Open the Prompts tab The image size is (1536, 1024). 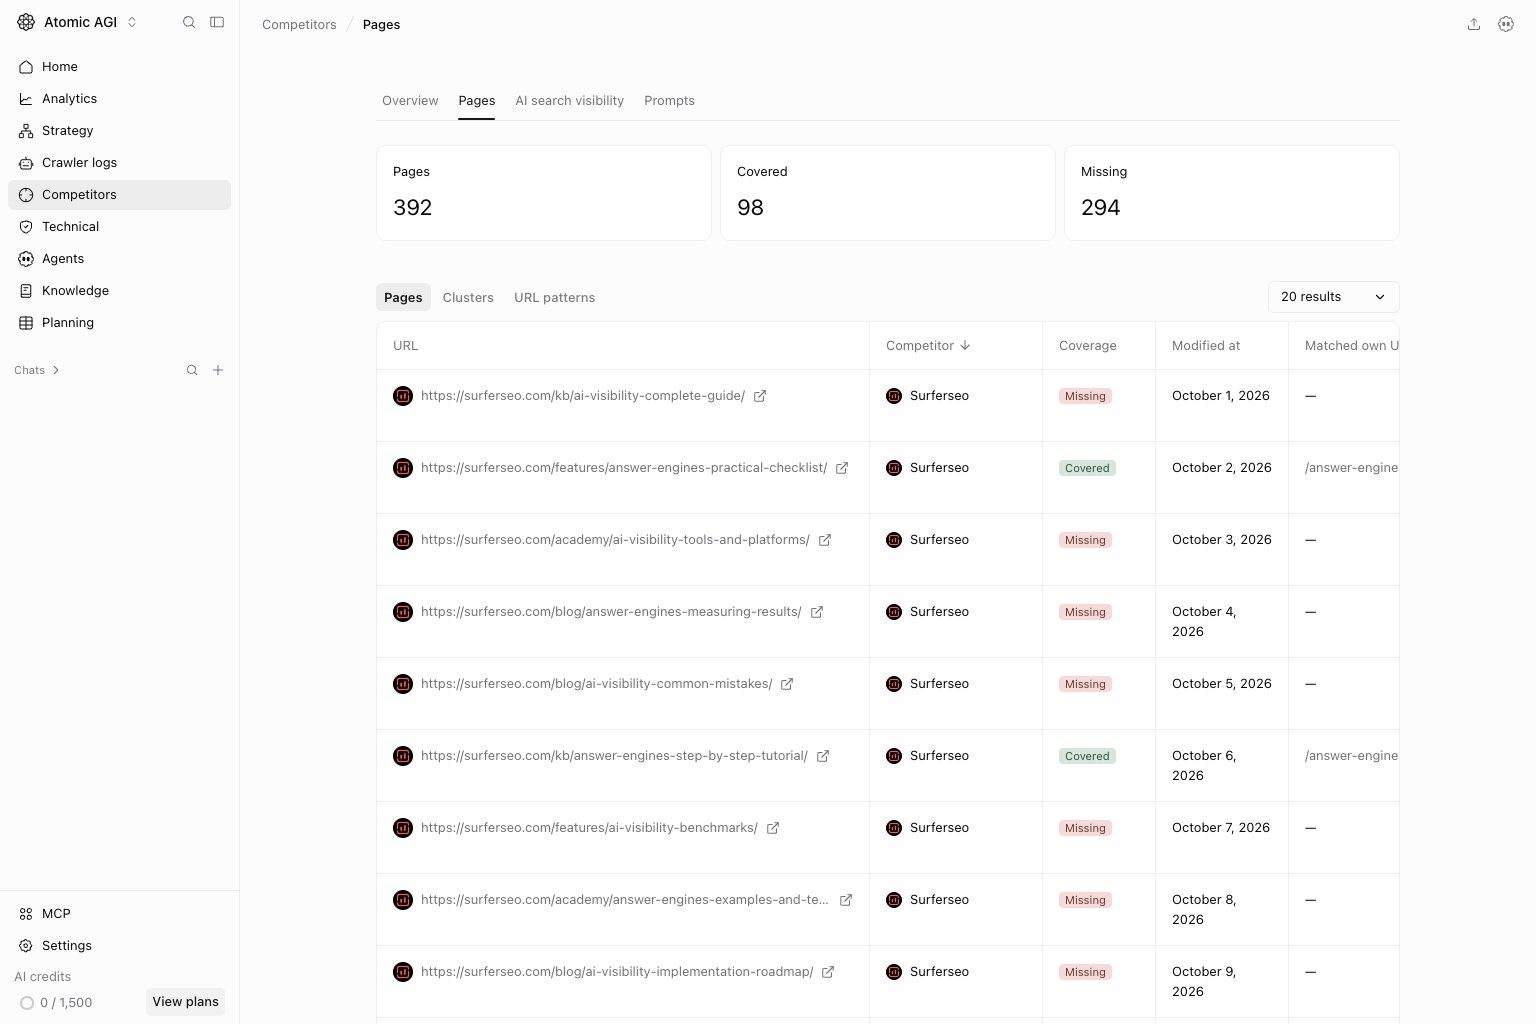coord(669,101)
